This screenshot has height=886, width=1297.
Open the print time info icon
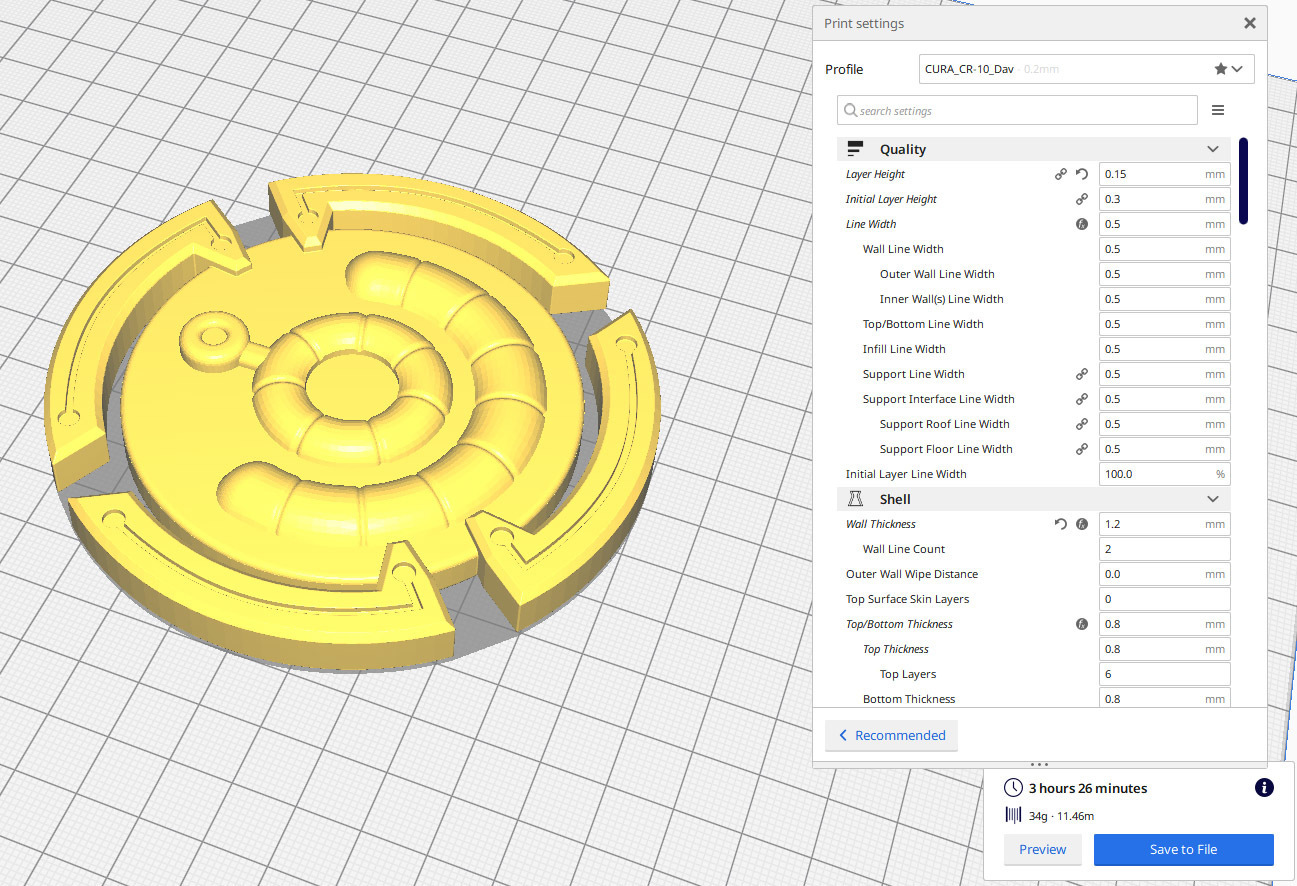click(1264, 788)
